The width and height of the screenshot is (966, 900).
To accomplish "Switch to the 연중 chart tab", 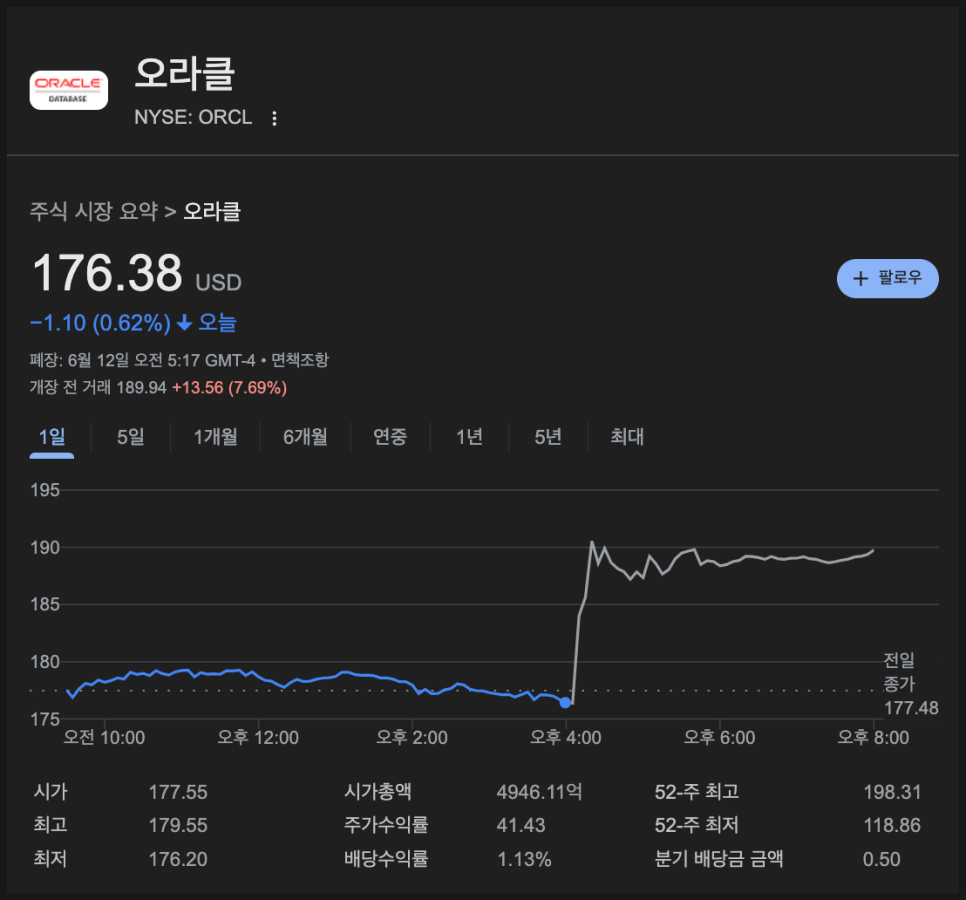I will (390, 437).
